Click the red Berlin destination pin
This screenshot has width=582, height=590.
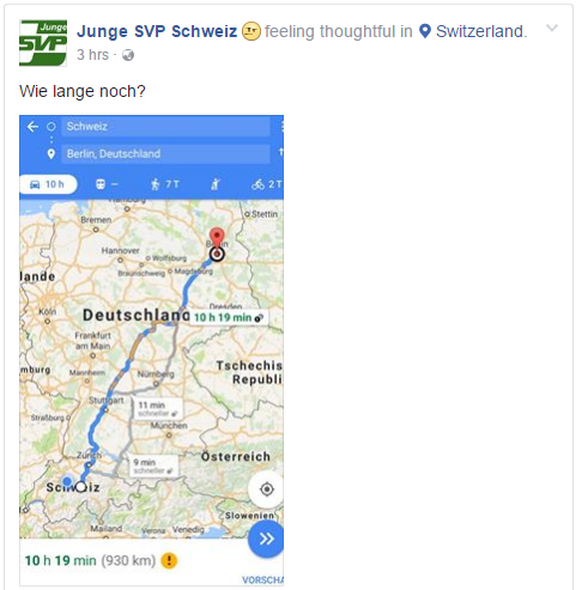point(217,239)
